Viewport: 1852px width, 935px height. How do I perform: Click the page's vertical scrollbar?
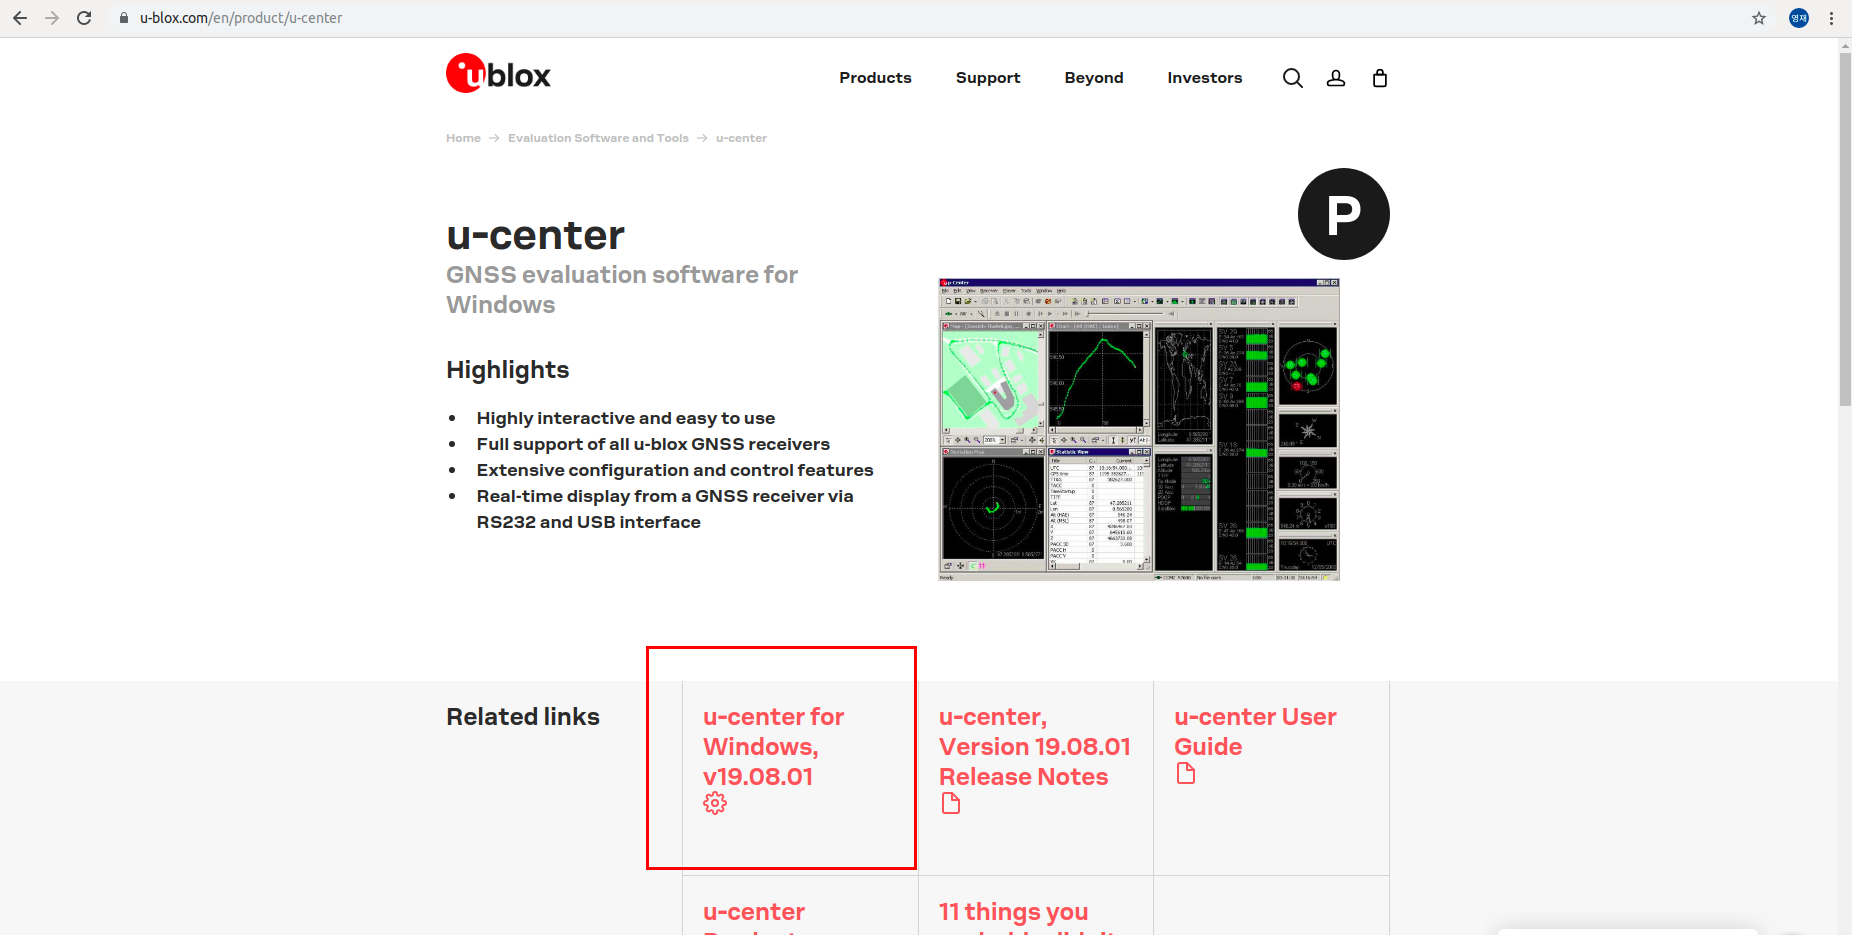coord(1845,230)
